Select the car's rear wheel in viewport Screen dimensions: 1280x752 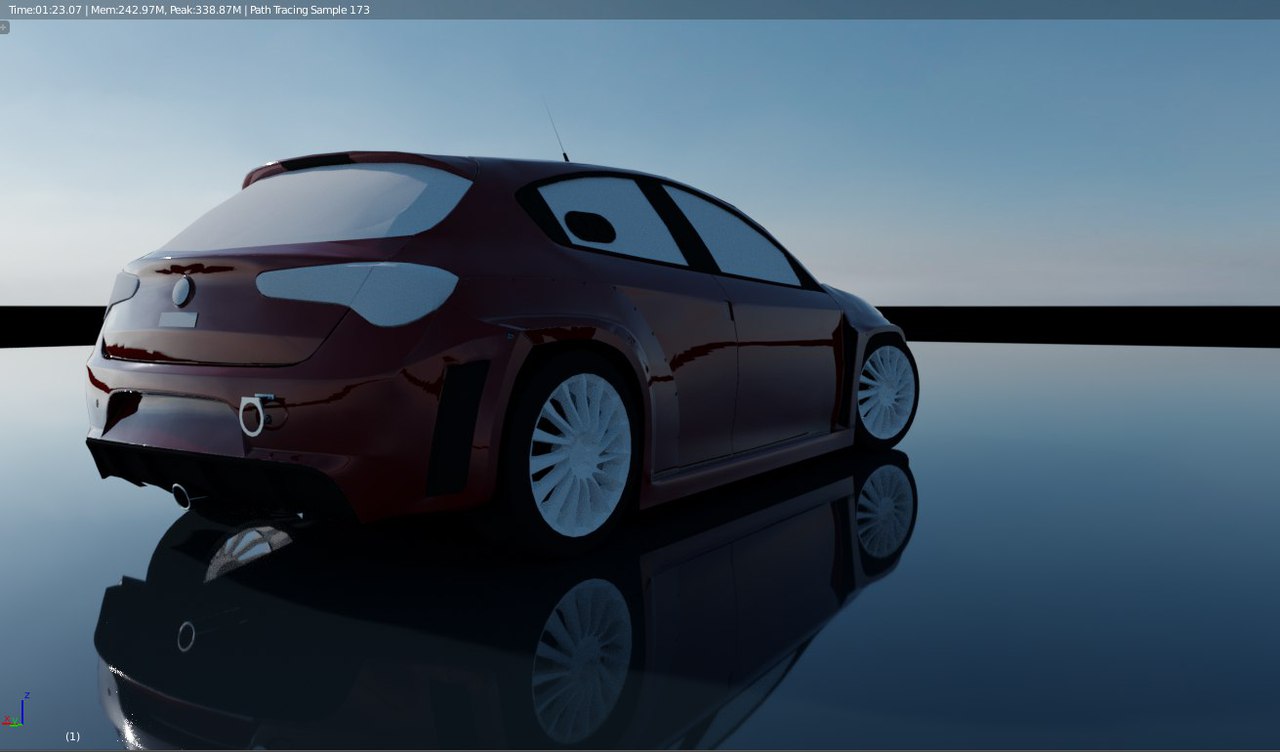(579, 454)
